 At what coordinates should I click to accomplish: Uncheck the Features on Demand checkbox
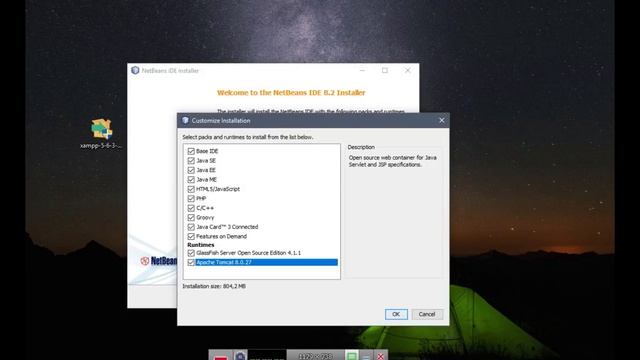(191, 236)
